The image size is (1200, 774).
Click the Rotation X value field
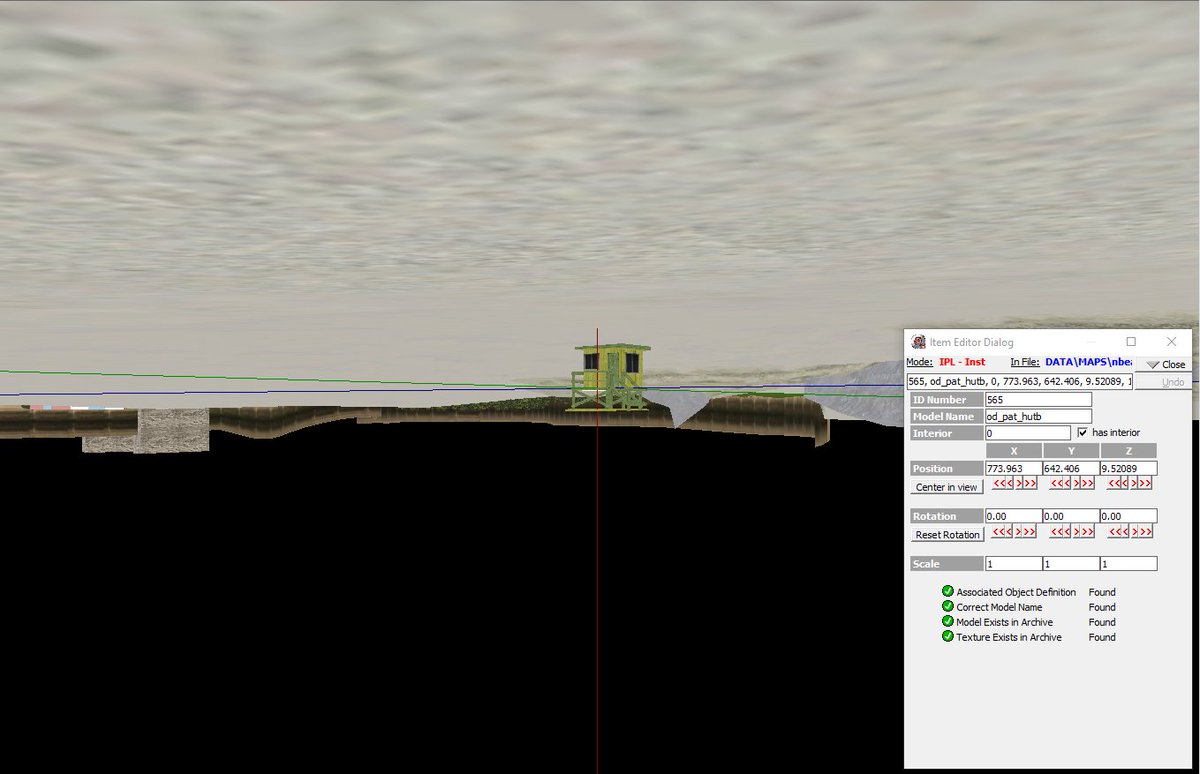pyautogui.click(x=1013, y=516)
